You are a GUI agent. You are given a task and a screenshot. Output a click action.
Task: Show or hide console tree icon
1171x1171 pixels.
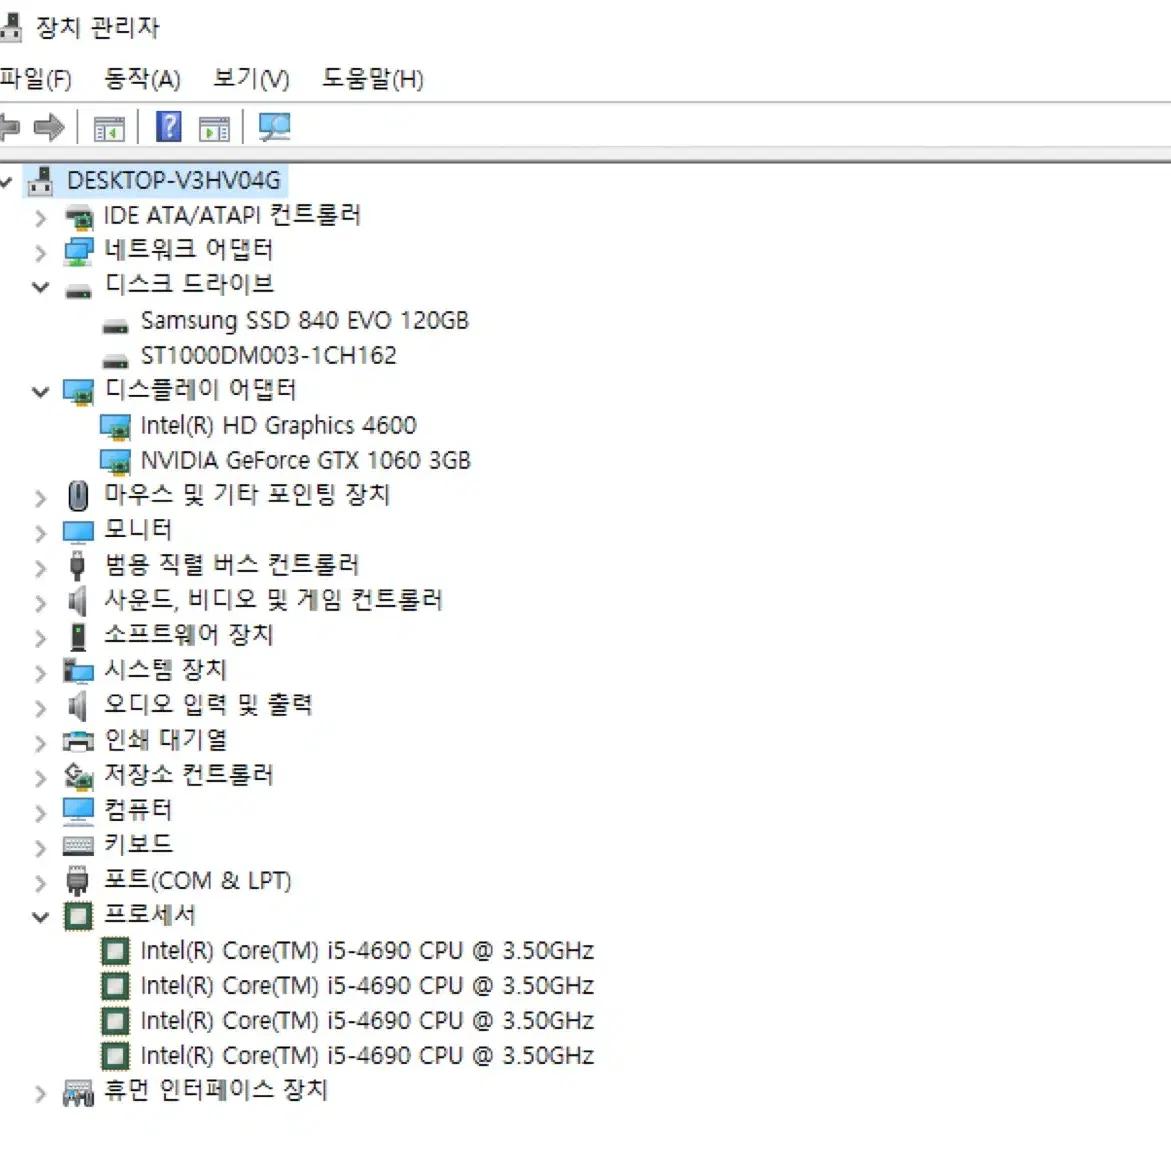pos(109,129)
